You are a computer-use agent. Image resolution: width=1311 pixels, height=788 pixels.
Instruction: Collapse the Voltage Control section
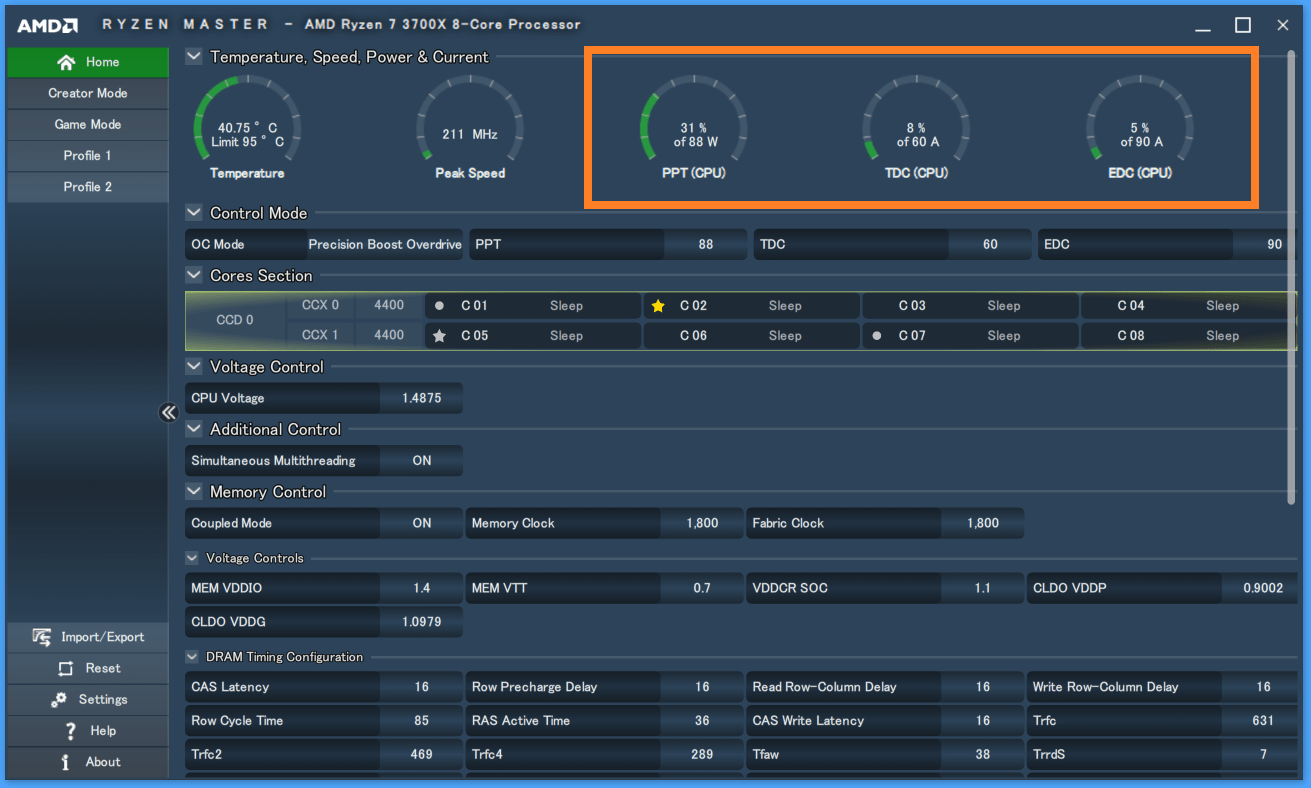coord(194,367)
